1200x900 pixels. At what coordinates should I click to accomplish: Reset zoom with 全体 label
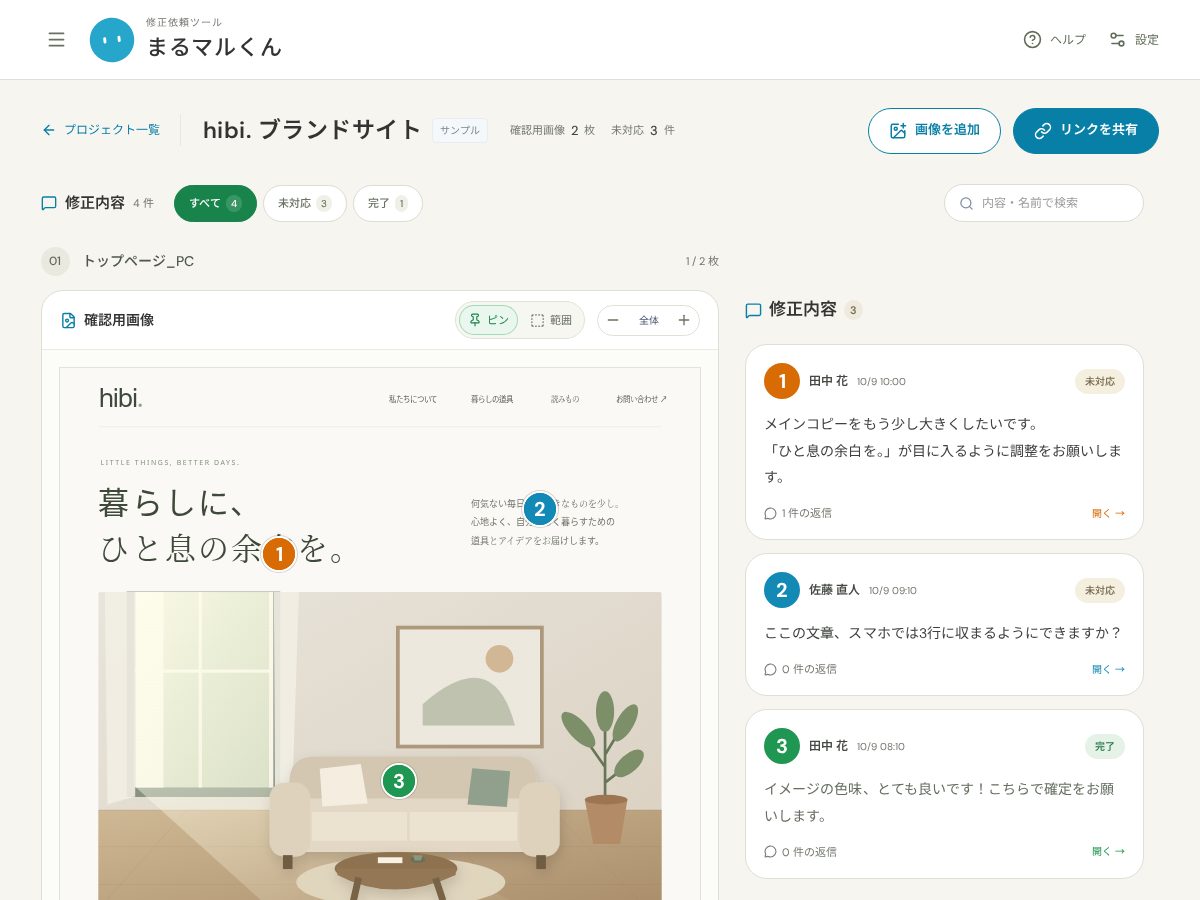tap(649, 320)
